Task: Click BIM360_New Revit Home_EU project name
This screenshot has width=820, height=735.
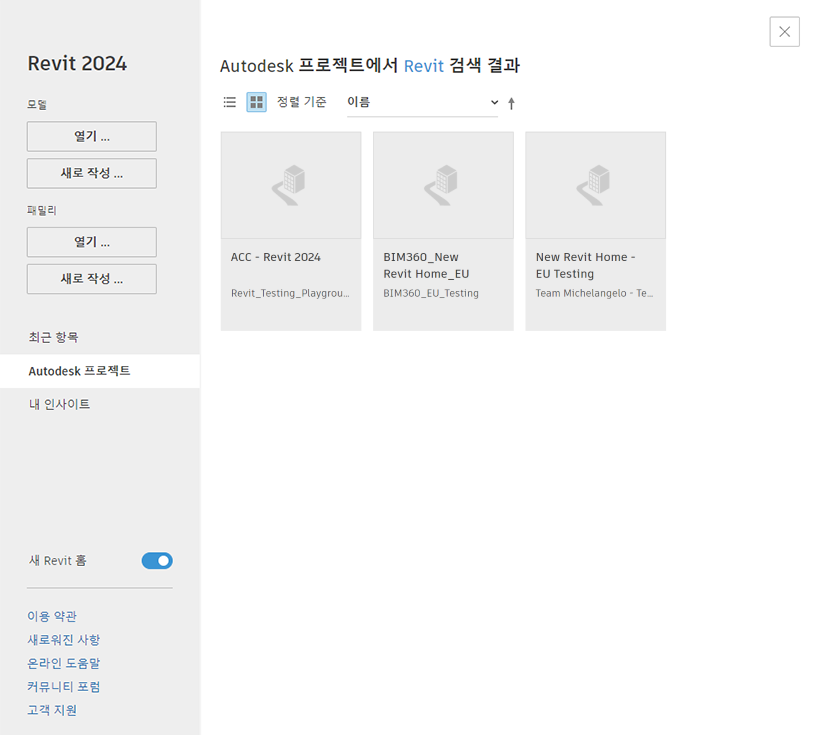Action: (426, 266)
